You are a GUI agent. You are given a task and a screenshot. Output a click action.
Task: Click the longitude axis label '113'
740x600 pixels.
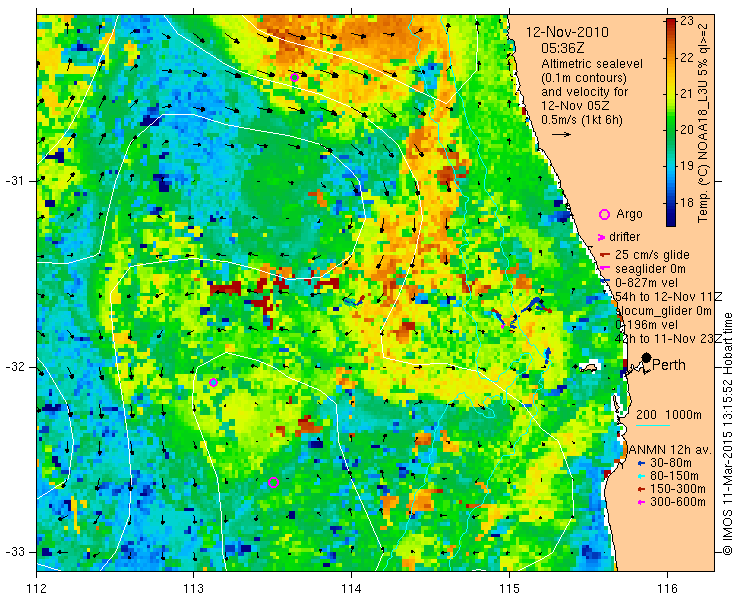click(193, 589)
